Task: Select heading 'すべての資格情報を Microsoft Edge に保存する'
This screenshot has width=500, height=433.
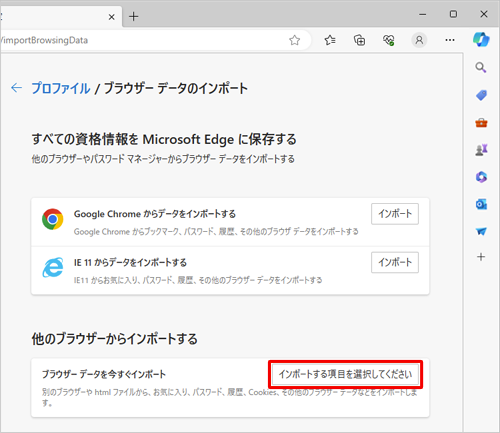Action: [x=164, y=139]
